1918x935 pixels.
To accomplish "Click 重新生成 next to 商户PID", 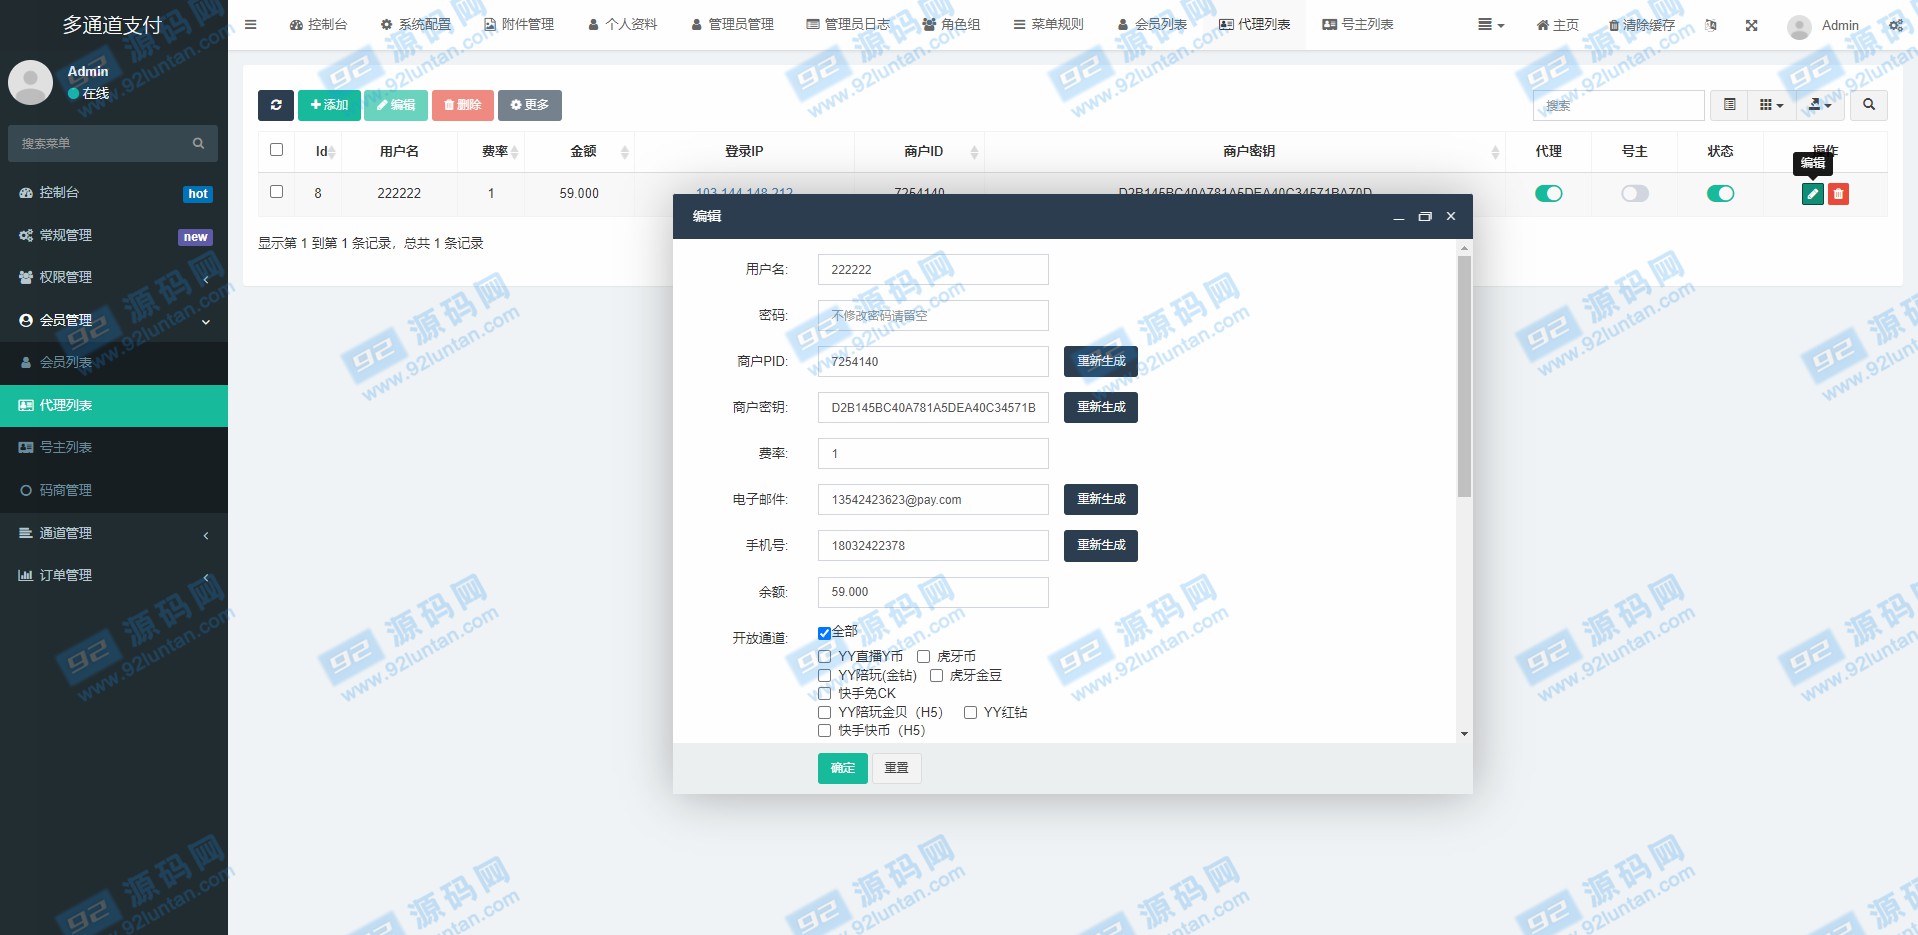I will pos(1101,361).
